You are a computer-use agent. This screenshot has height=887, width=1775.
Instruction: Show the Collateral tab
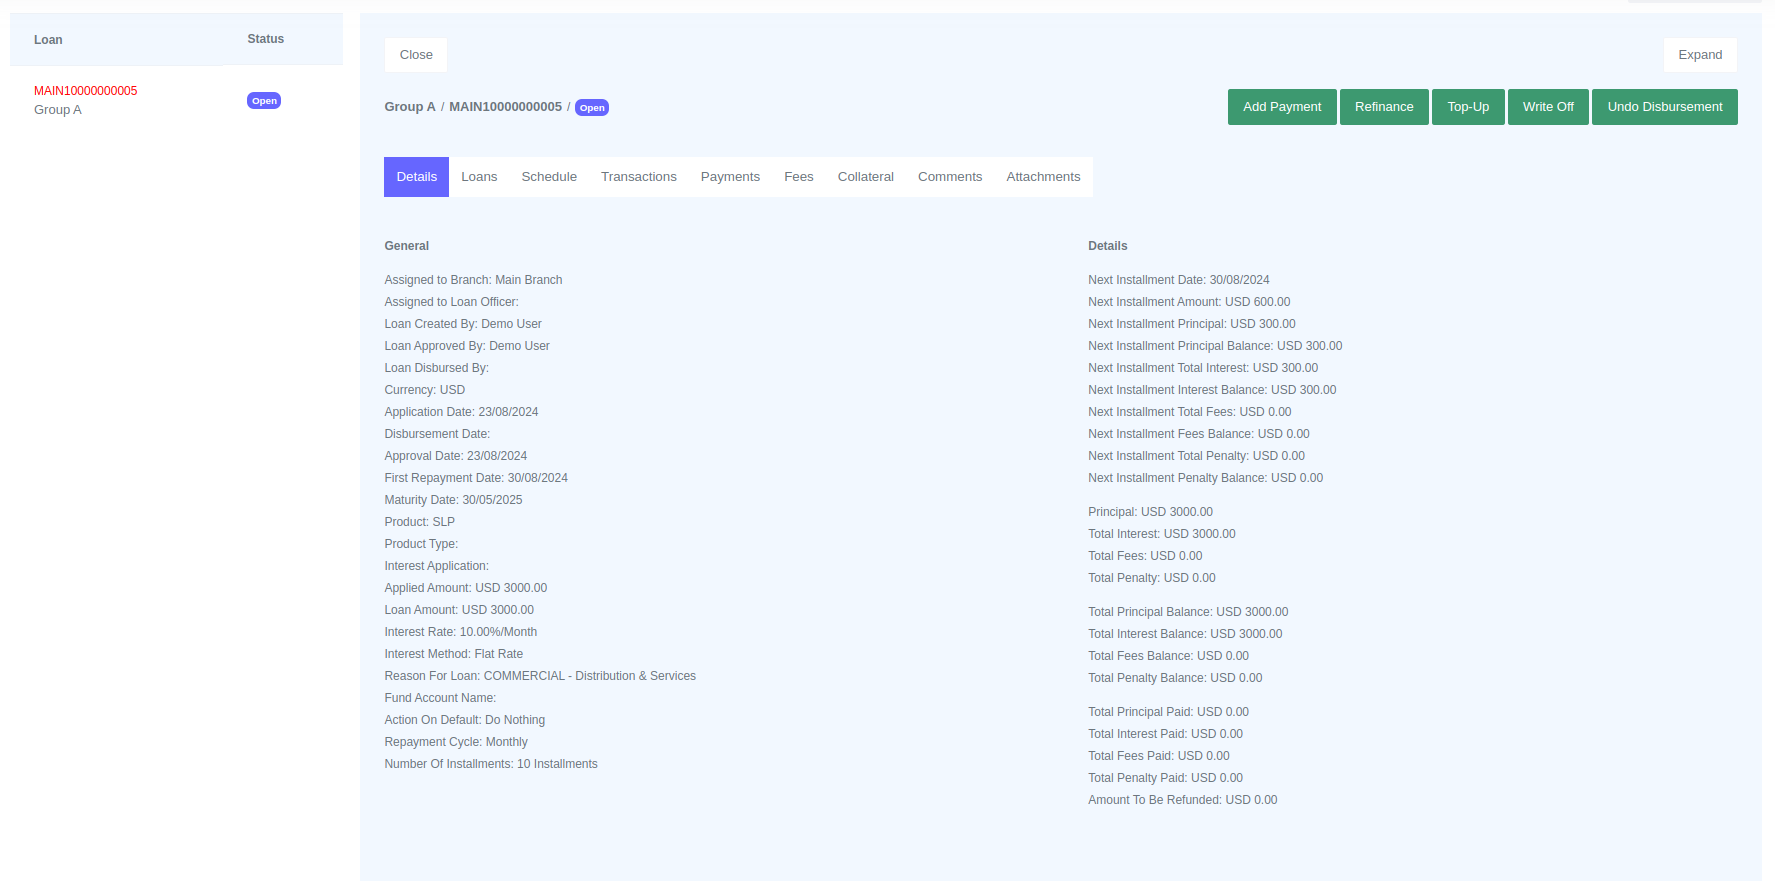865,177
